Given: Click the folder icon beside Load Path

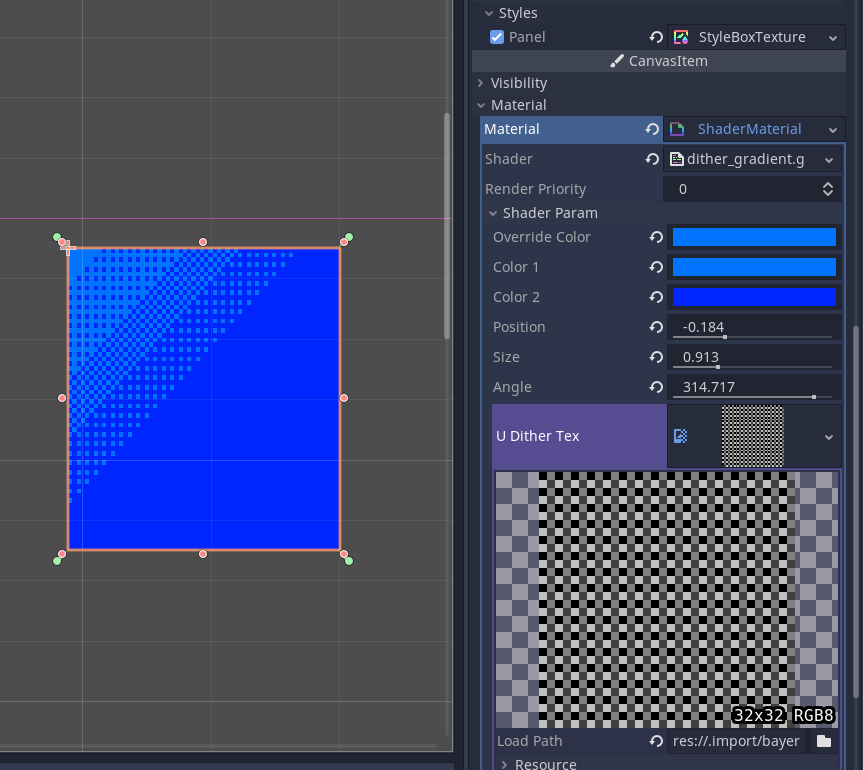Looking at the screenshot, I should click(x=823, y=741).
